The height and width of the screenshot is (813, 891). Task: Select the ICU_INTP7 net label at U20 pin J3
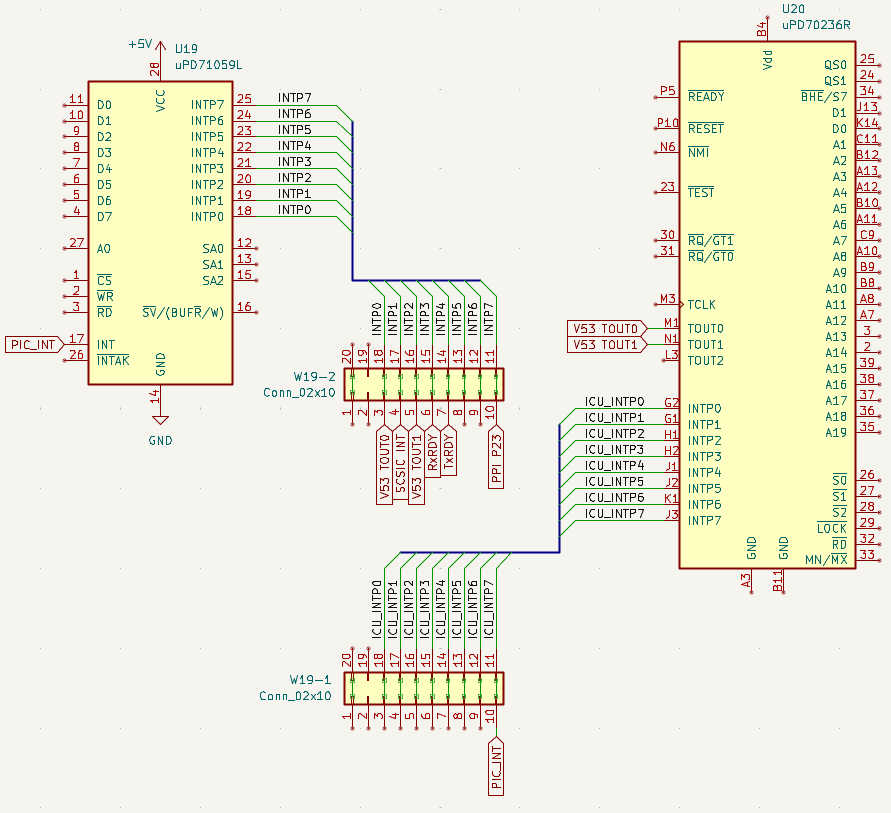click(614, 514)
